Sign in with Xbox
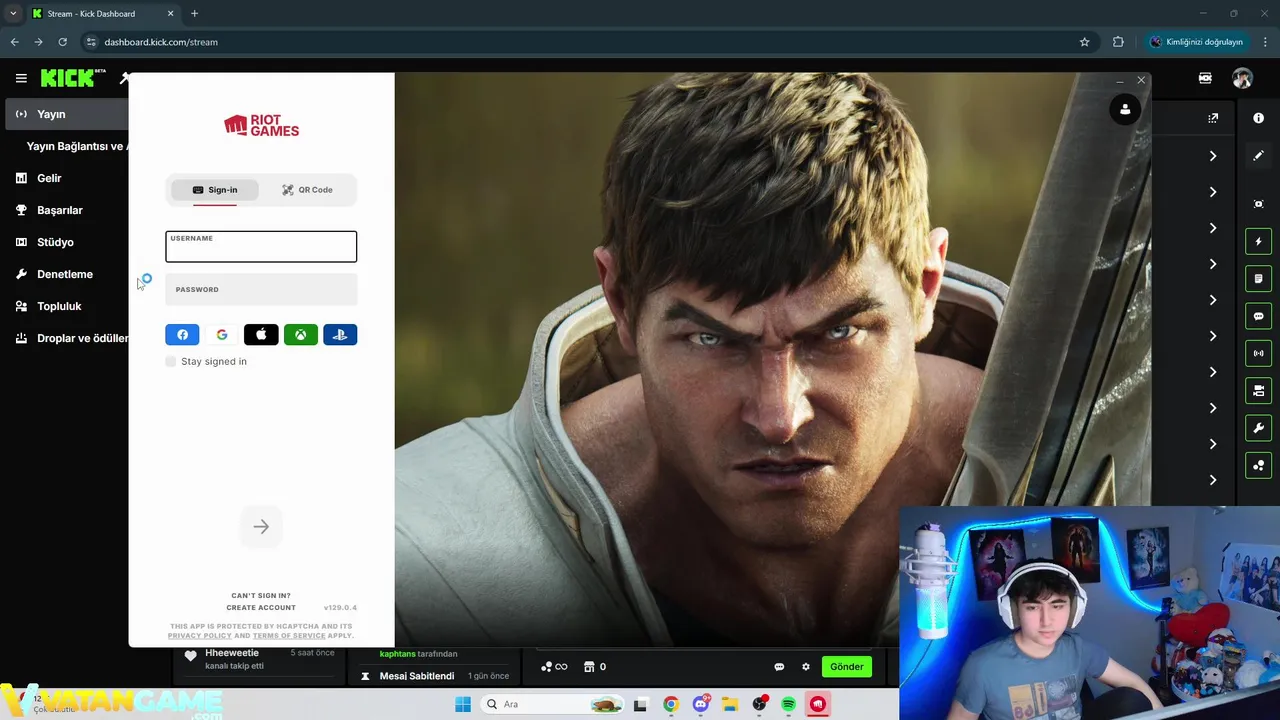The width and height of the screenshot is (1280, 720). (300, 335)
